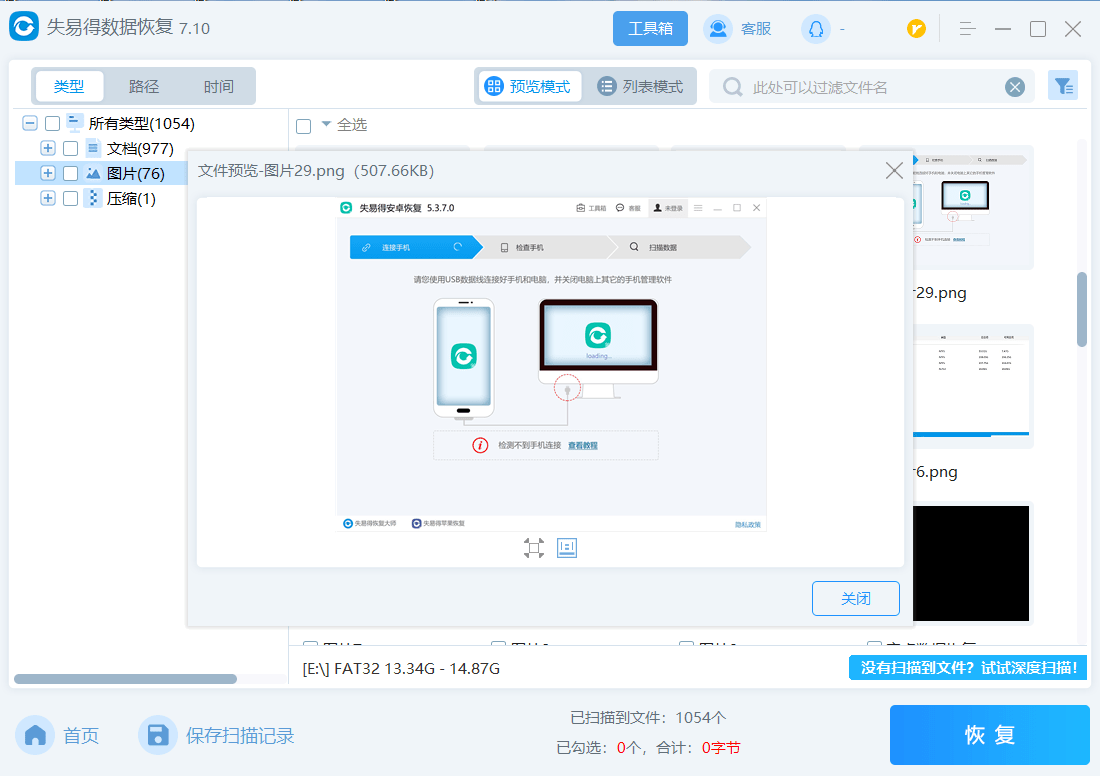Screen dimensions: 1100x776
Task: Click the 客服 customer service icon
Action: coord(718,29)
